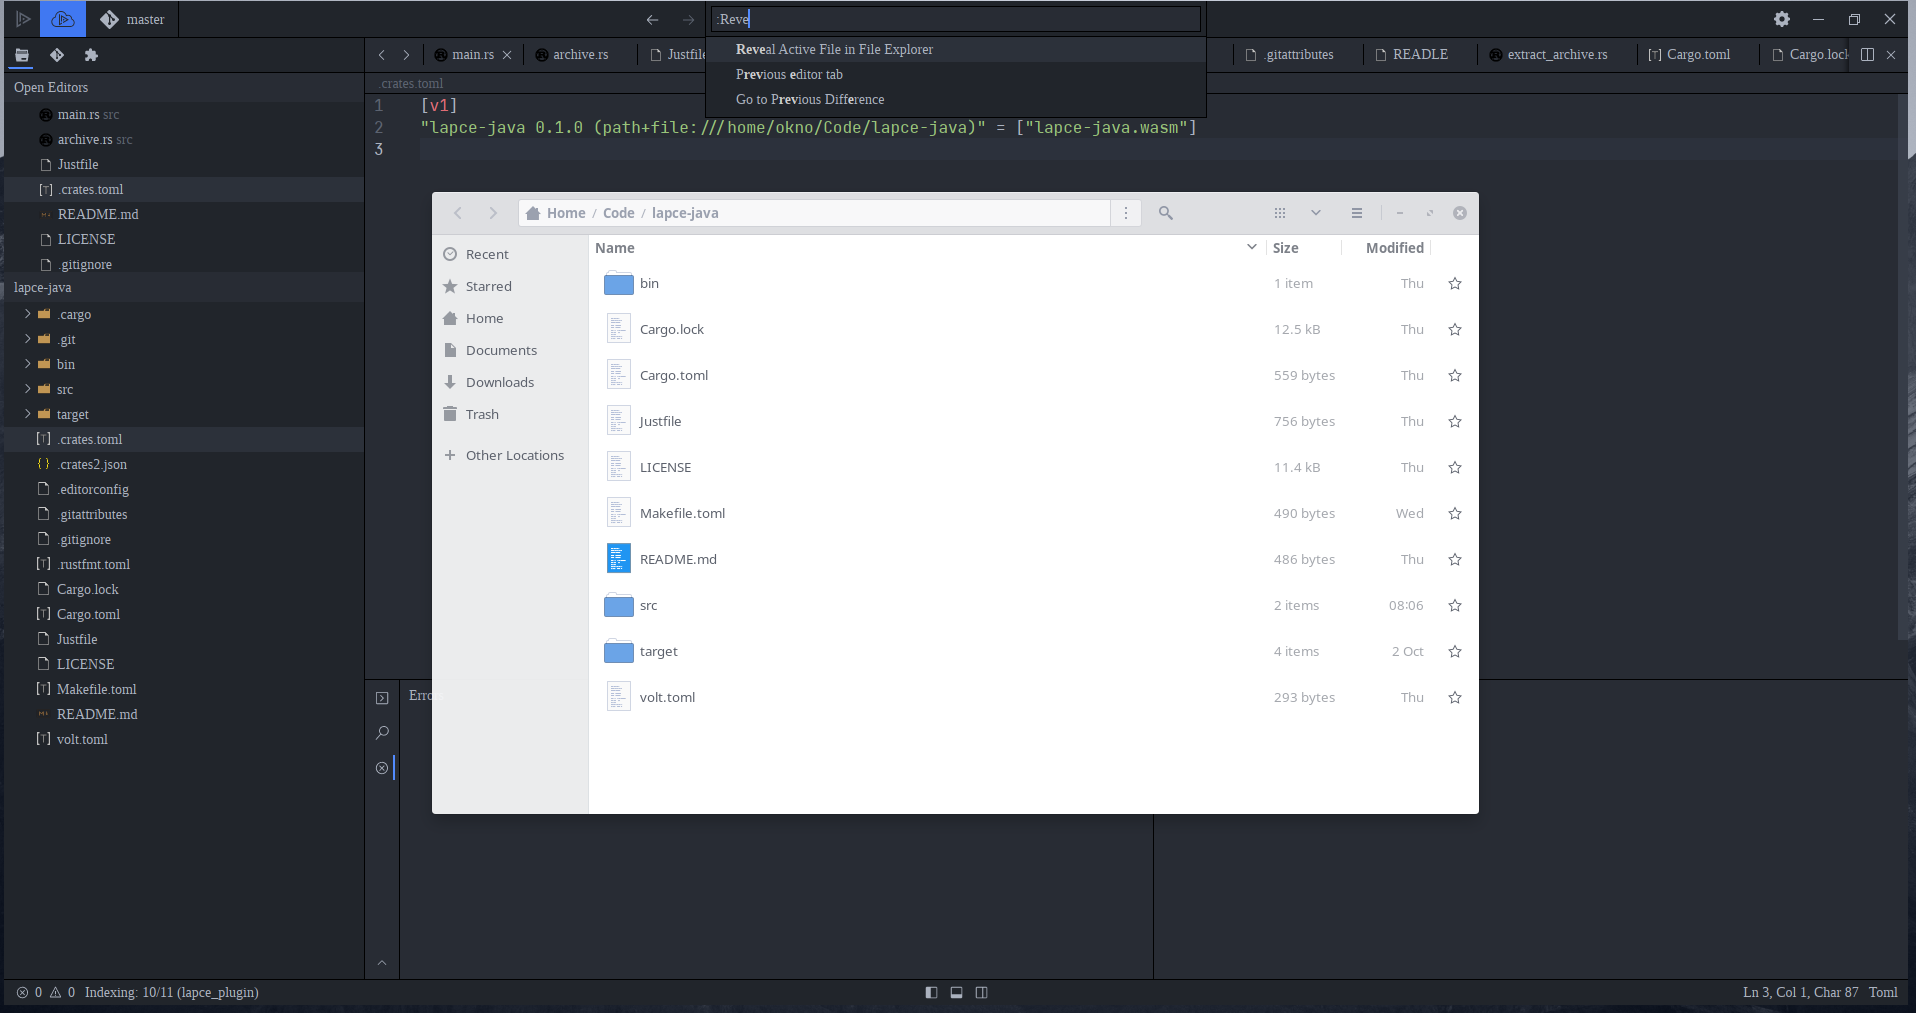Split the editor using the split icon
Screen dimensions: 1916x1013
coord(1869,55)
